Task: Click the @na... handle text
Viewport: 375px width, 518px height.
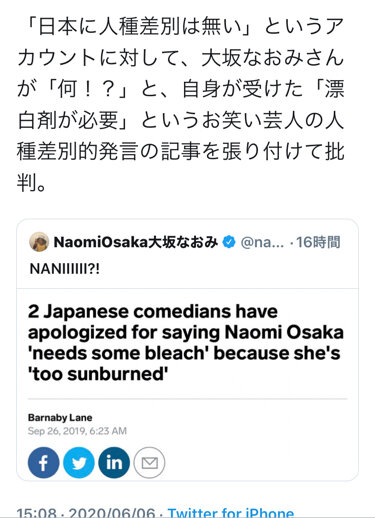Action: pos(262,242)
